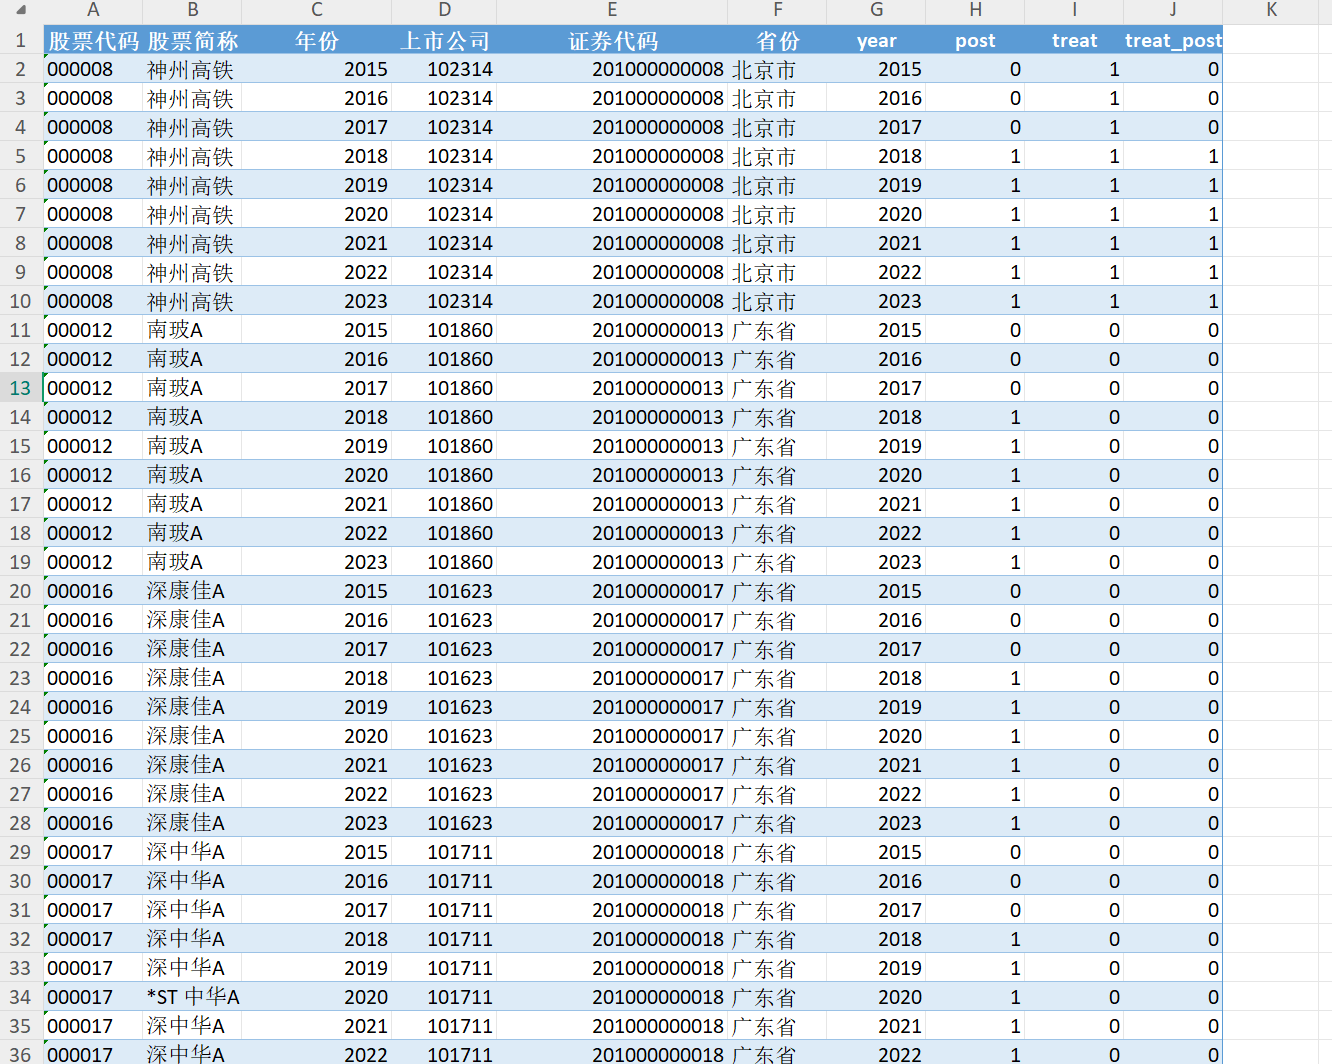Select cell 南玻A in row 11
Screen dimensions: 1332x1064
[192, 330]
